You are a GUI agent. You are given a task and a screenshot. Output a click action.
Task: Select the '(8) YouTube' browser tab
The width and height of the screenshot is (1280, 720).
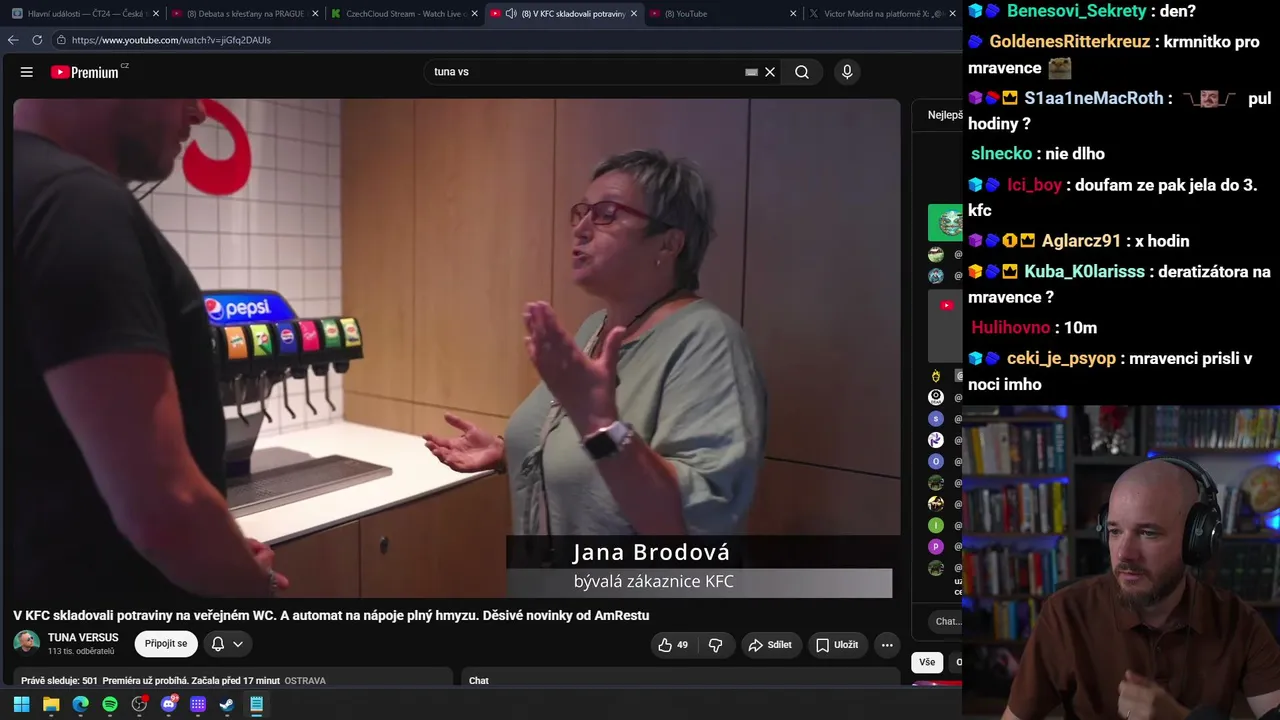[723, 14]
